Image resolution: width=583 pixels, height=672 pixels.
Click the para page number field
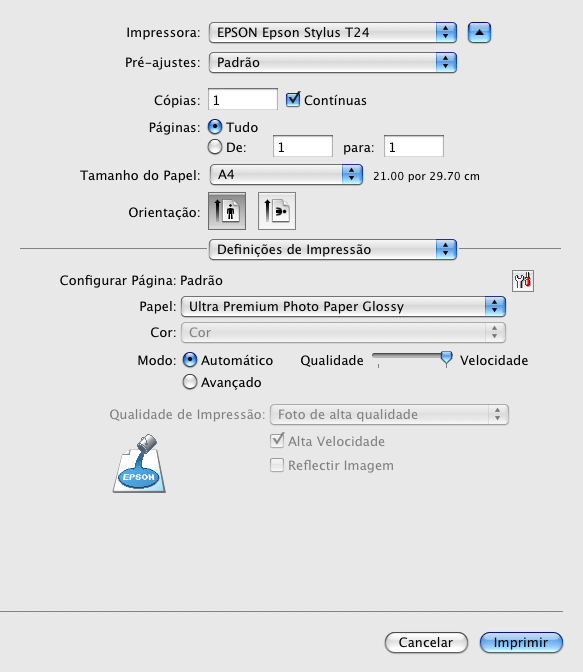[x=414, y=147]
